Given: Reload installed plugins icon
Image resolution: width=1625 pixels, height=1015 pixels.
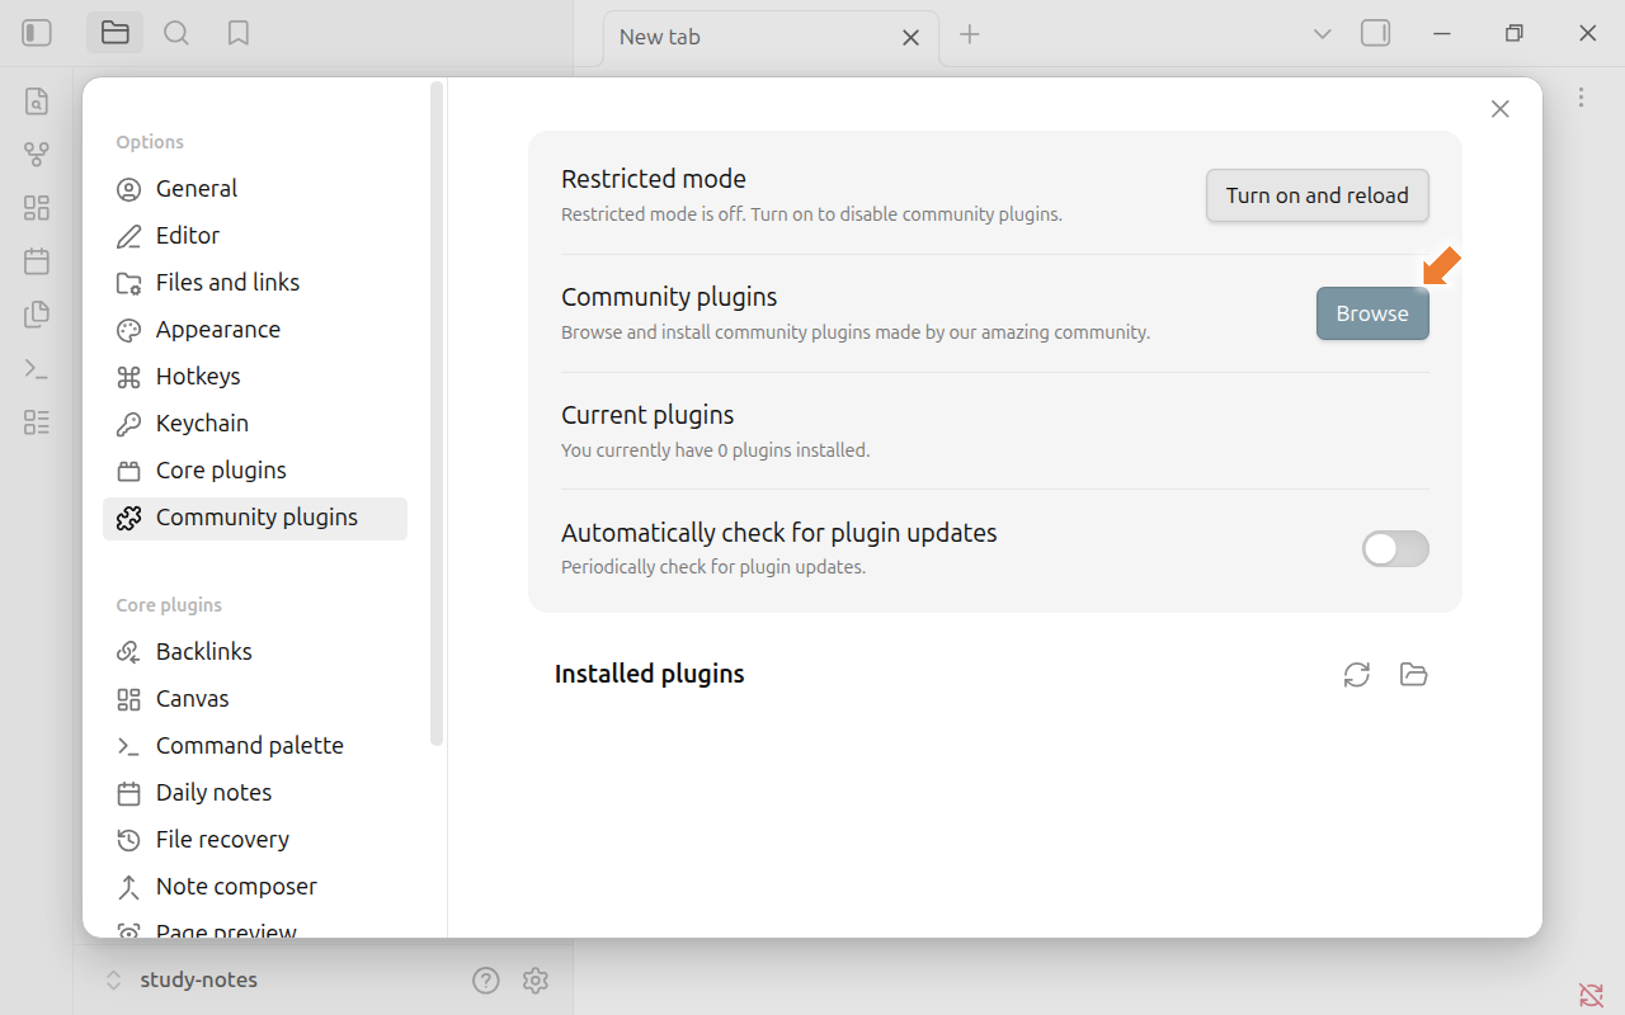Looking at the screenshot, I should (x=1356, y=675).
